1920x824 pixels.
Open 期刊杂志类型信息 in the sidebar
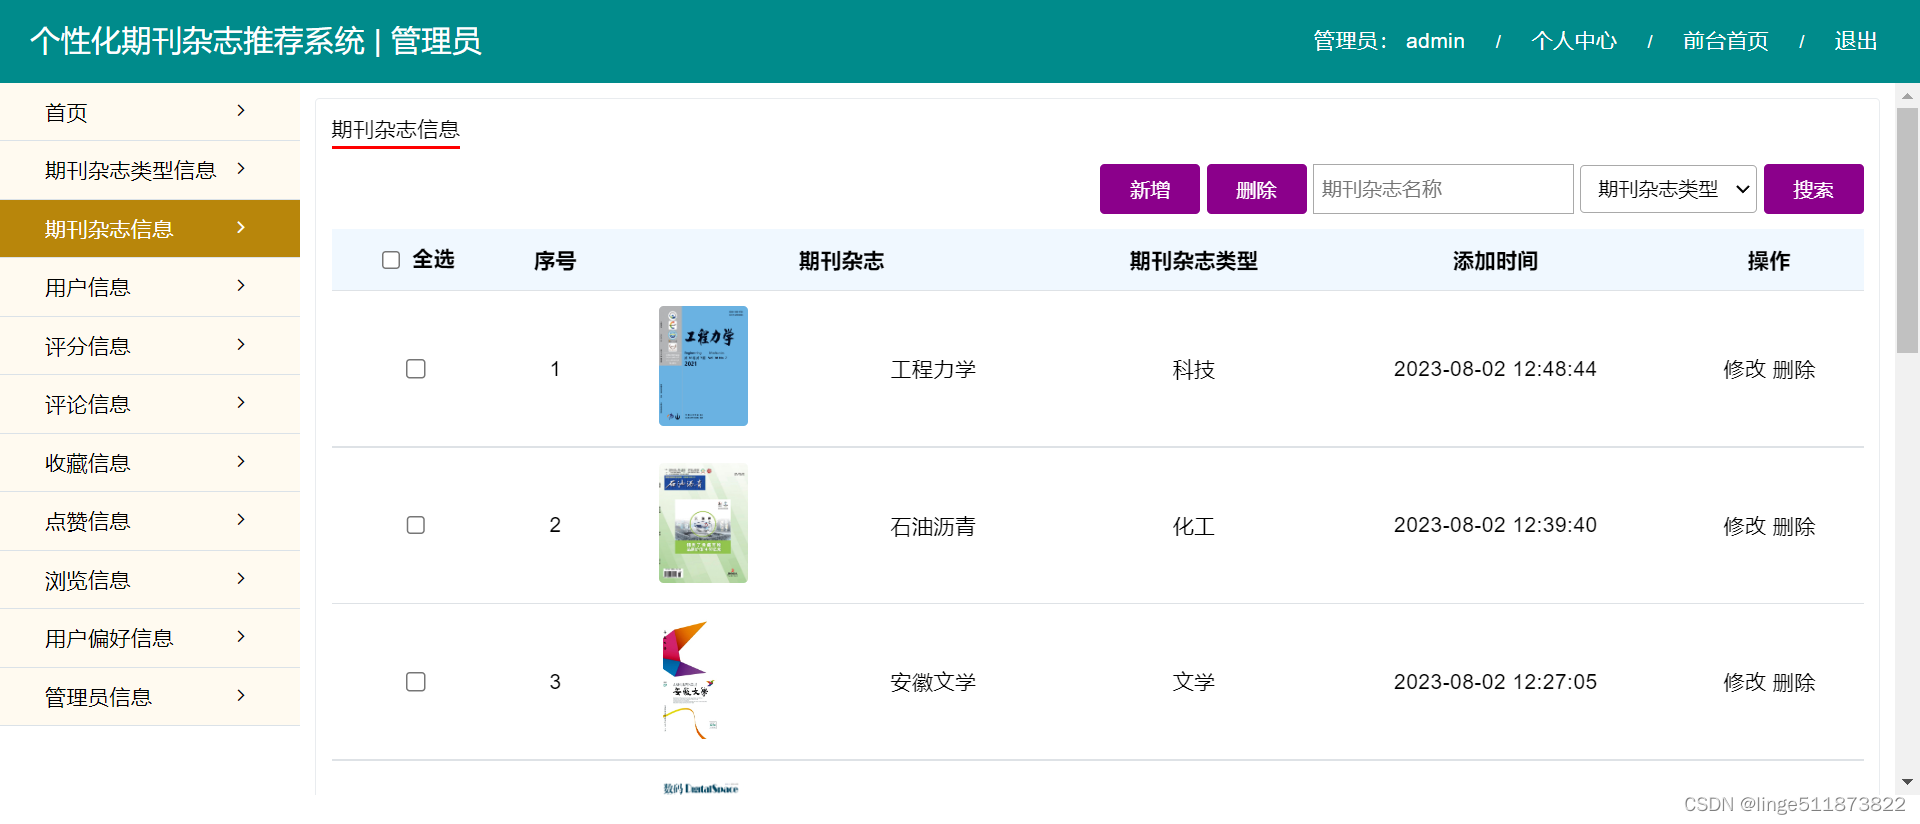pos(150,170)
